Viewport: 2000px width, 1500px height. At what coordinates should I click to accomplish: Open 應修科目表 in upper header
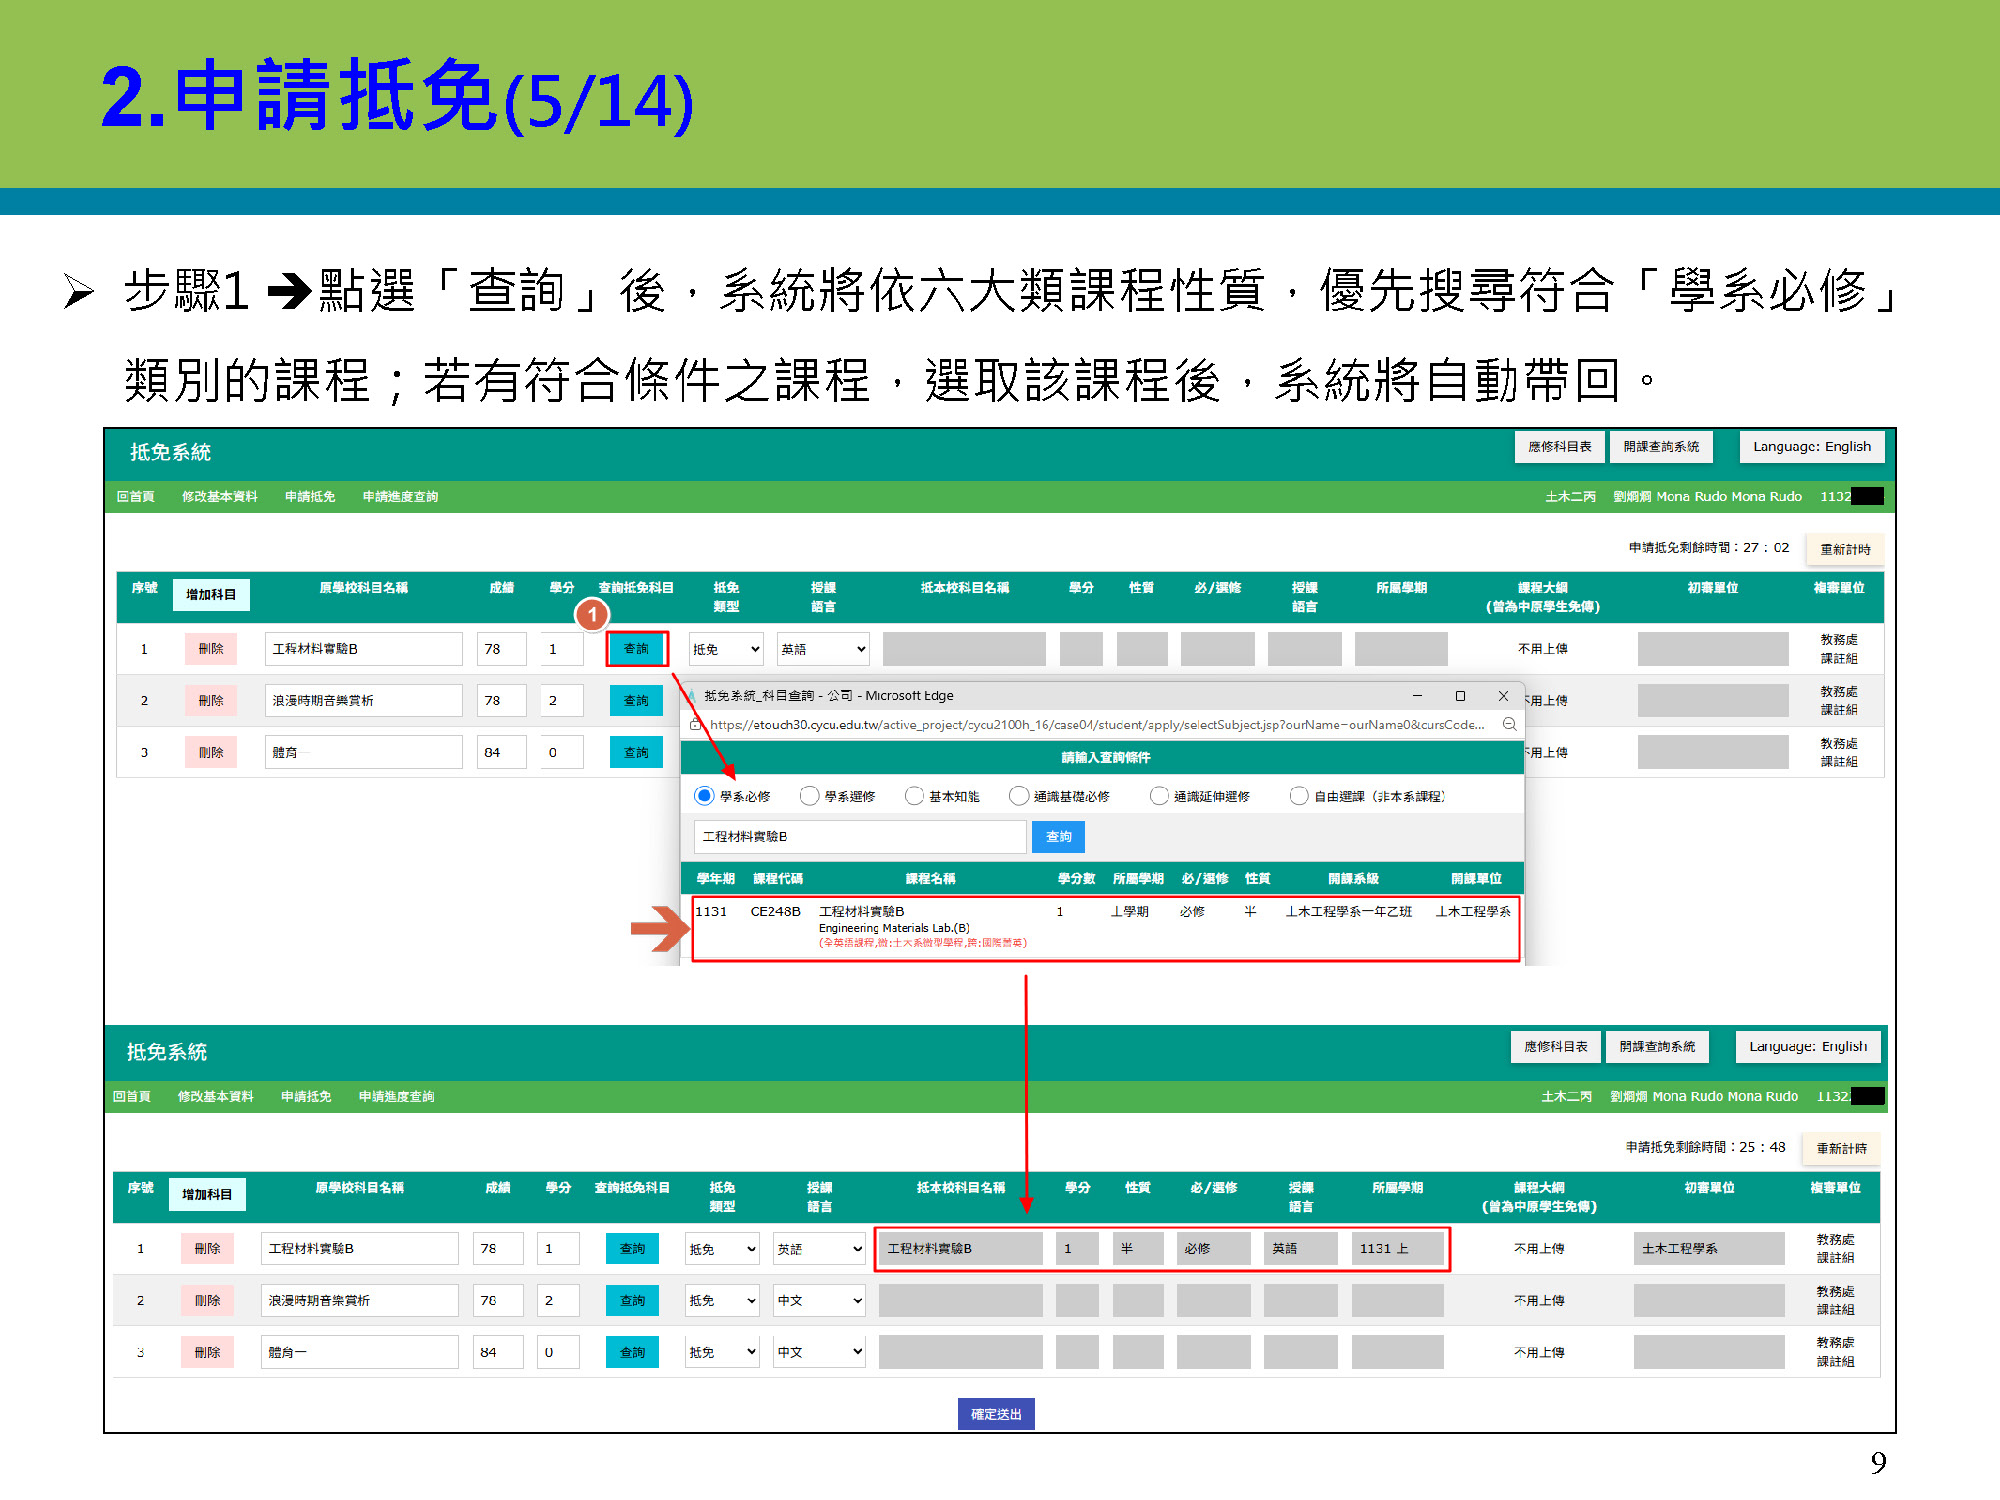tap(1559, 447)
